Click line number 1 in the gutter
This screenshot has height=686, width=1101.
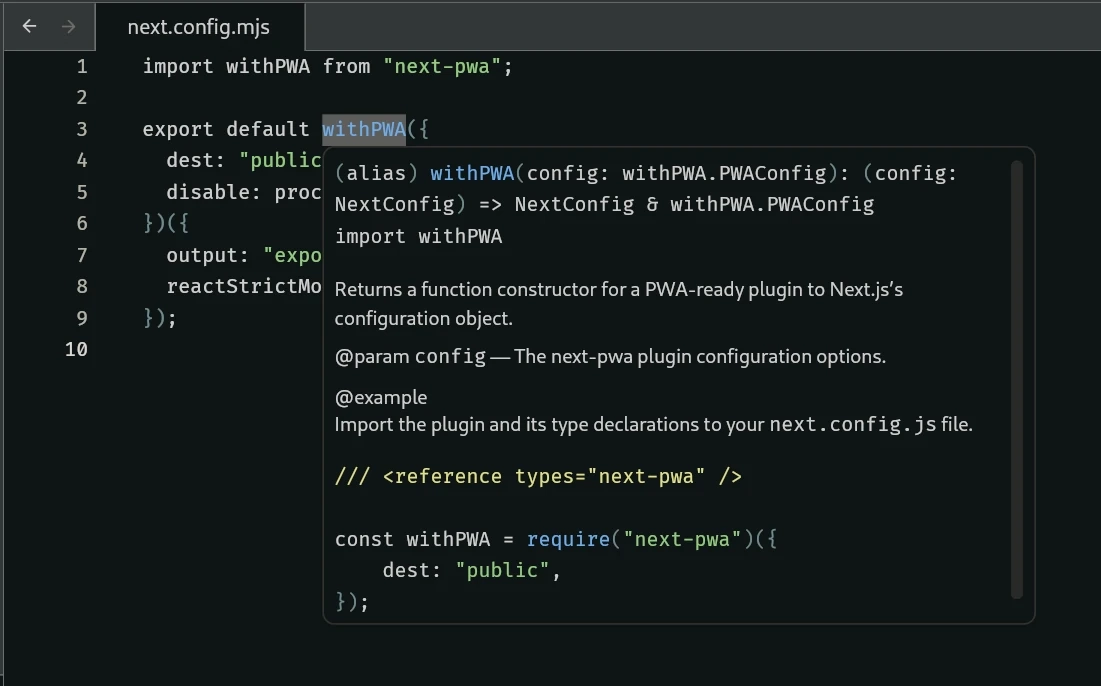point(81,67)
